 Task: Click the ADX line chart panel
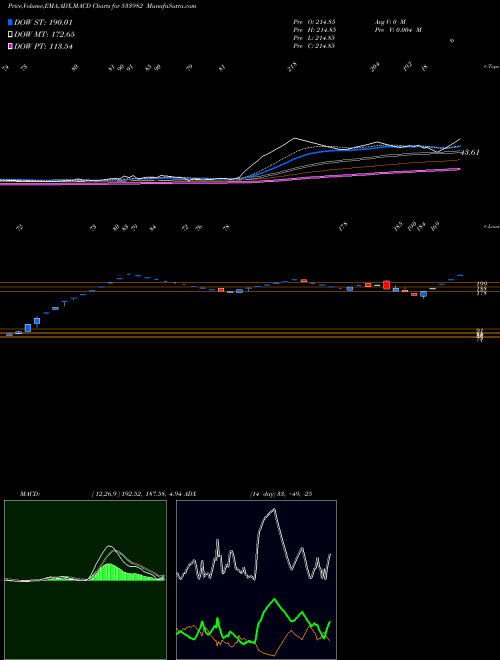[256, 580]
